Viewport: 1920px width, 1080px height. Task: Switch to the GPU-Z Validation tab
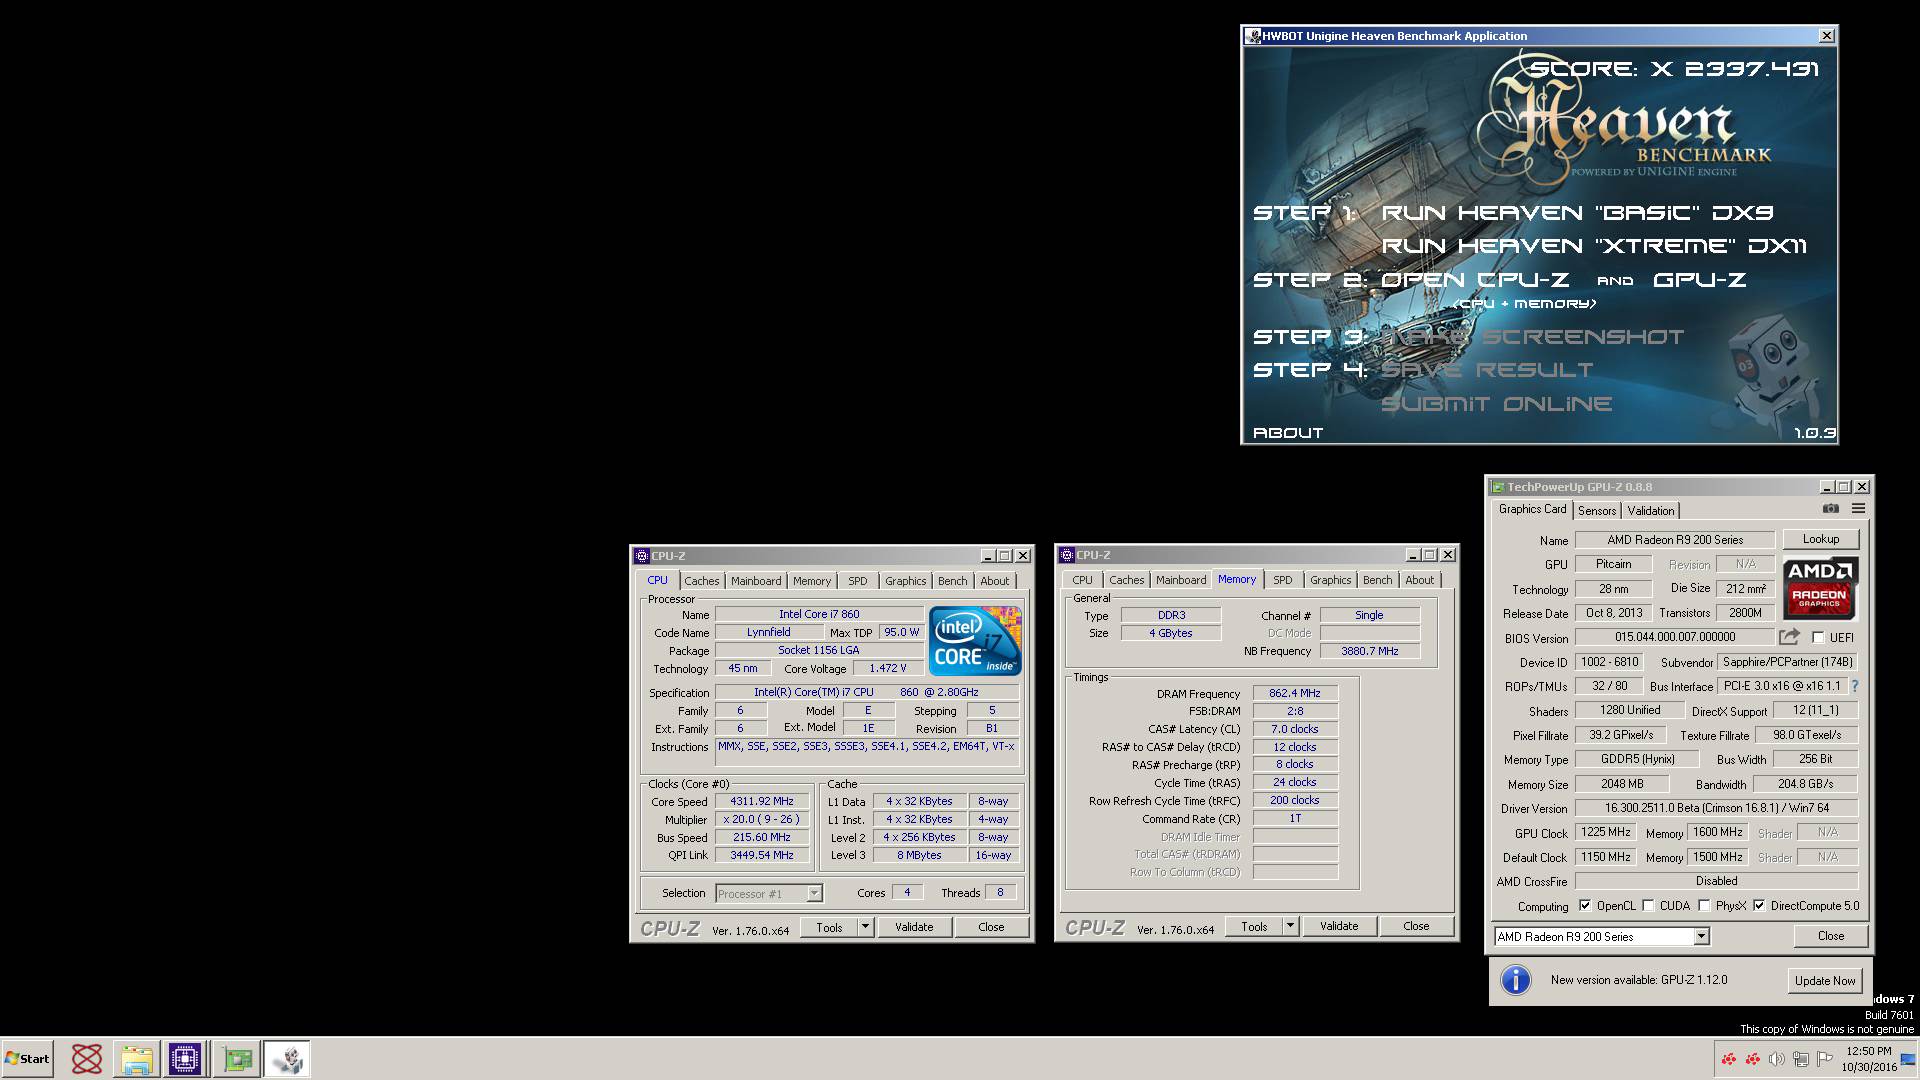coord(1651,511)
